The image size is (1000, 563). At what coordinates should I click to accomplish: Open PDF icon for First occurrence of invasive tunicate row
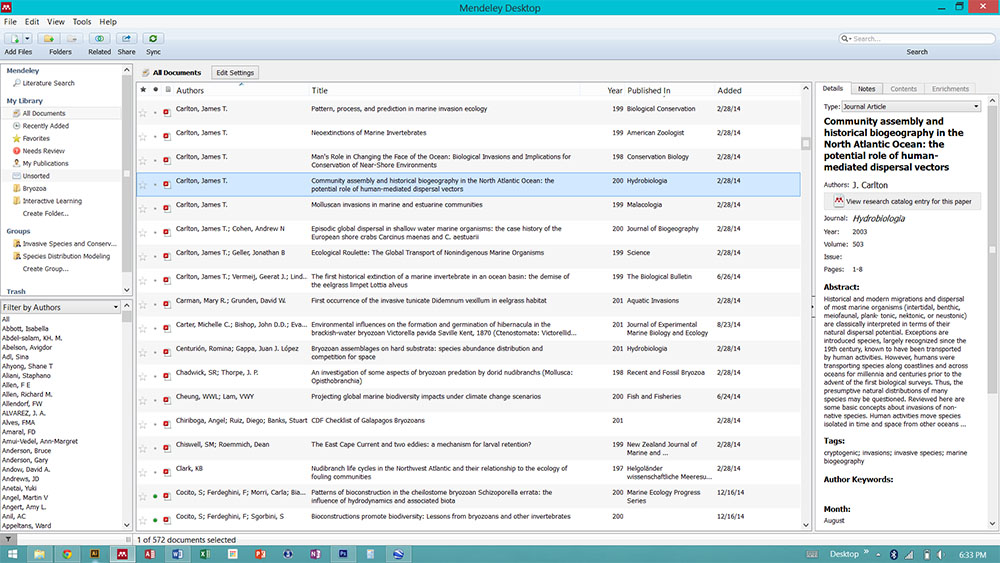tap(166, 305)
